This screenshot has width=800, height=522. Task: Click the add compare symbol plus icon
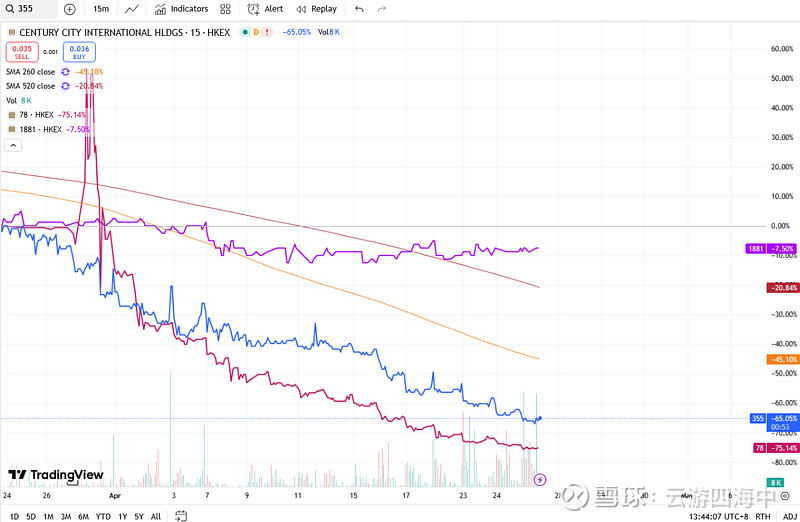(x=70, y=9)
